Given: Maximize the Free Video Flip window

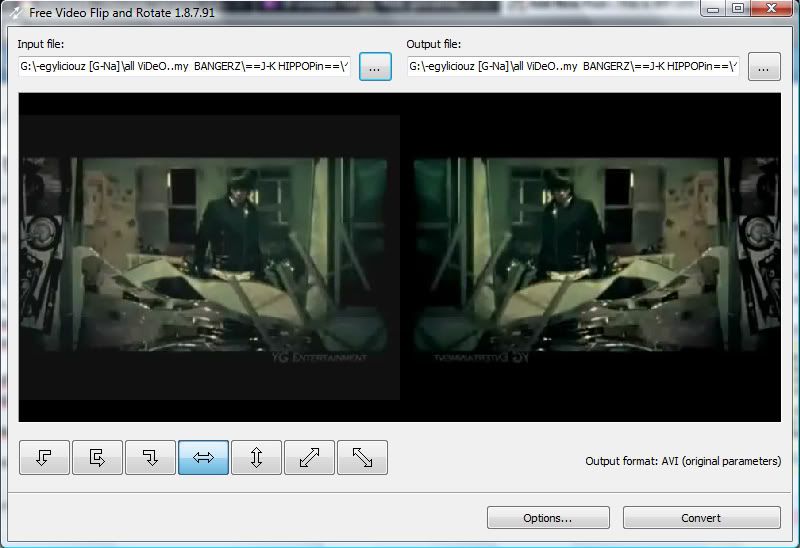Looking at the screenshot, I should click(x=738, y=9).
